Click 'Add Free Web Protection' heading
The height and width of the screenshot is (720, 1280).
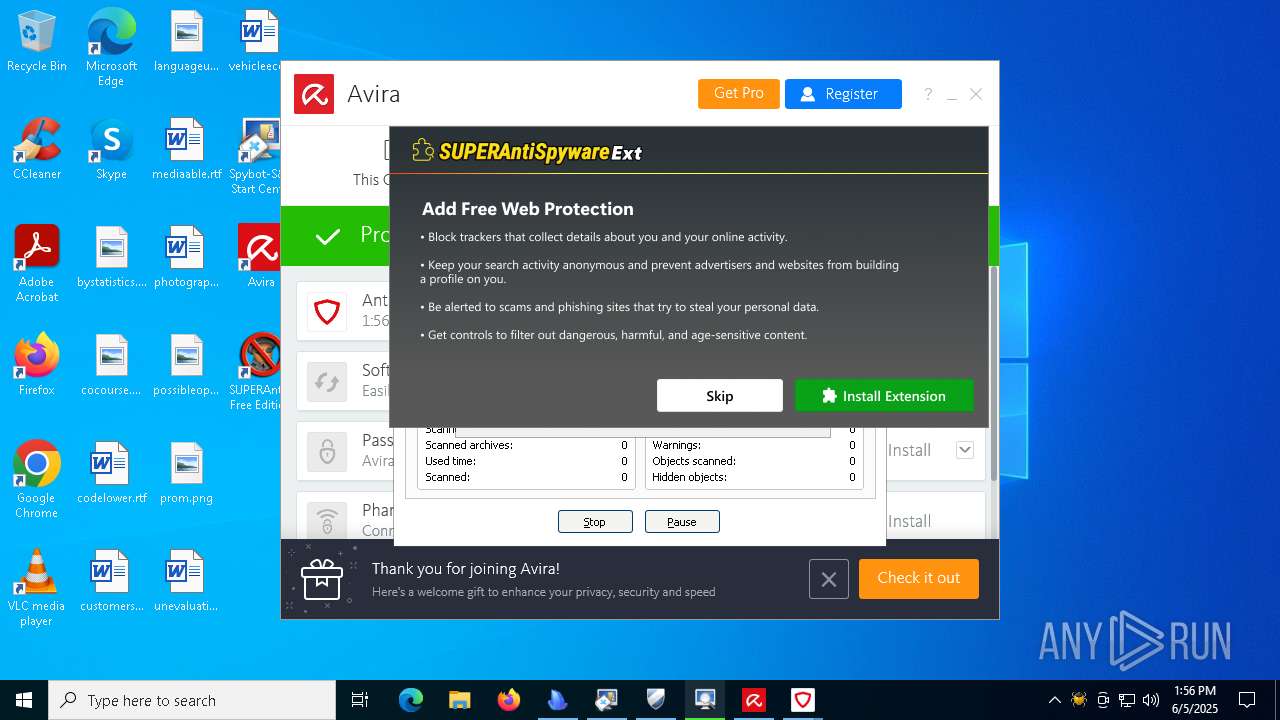[528, 209]
